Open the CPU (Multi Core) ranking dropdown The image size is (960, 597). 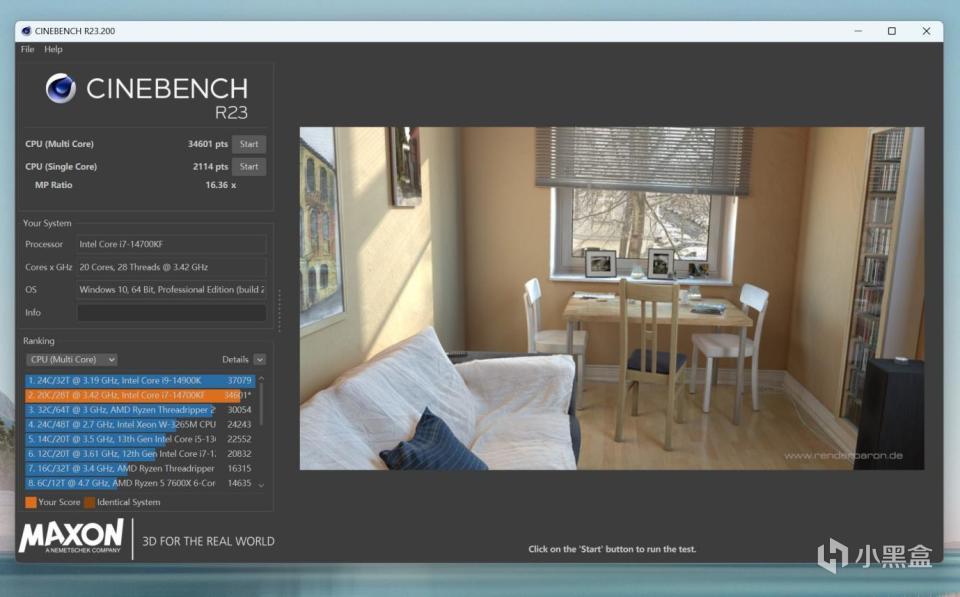click(72, 359)
